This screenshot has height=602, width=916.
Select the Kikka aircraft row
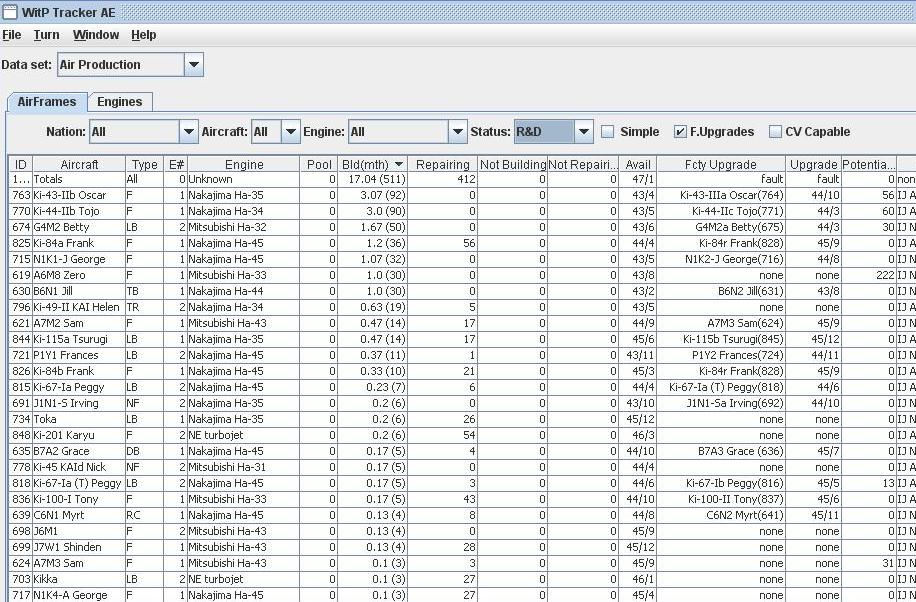point(462,579)
